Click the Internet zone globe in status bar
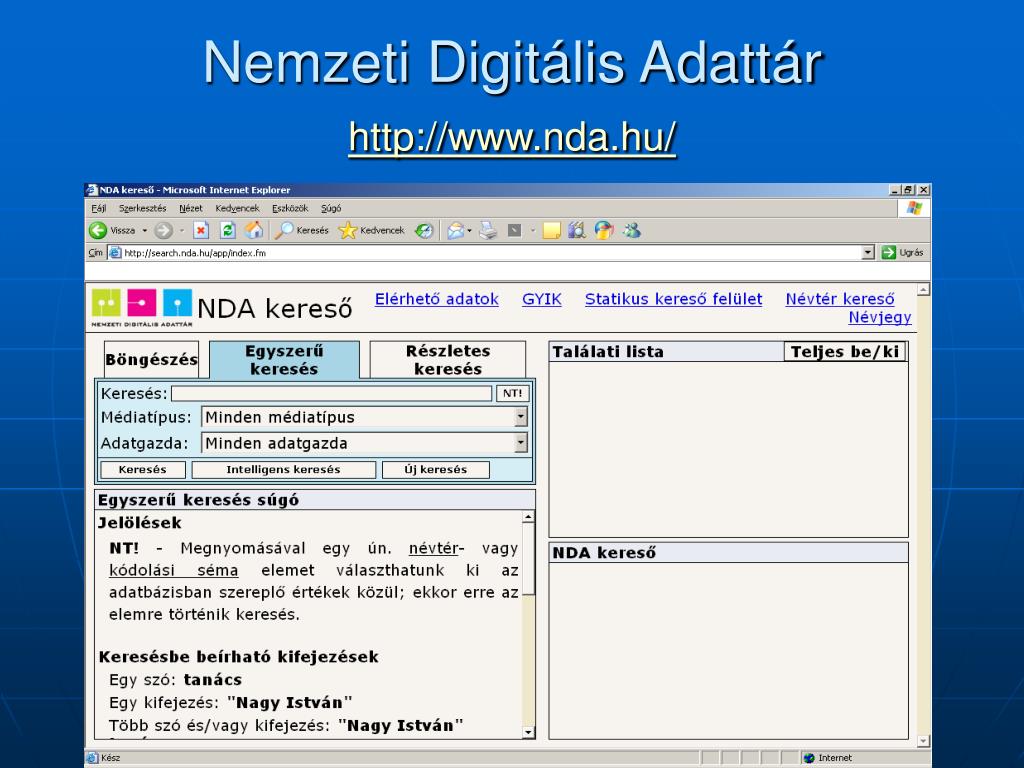 (x=810, y=758)
